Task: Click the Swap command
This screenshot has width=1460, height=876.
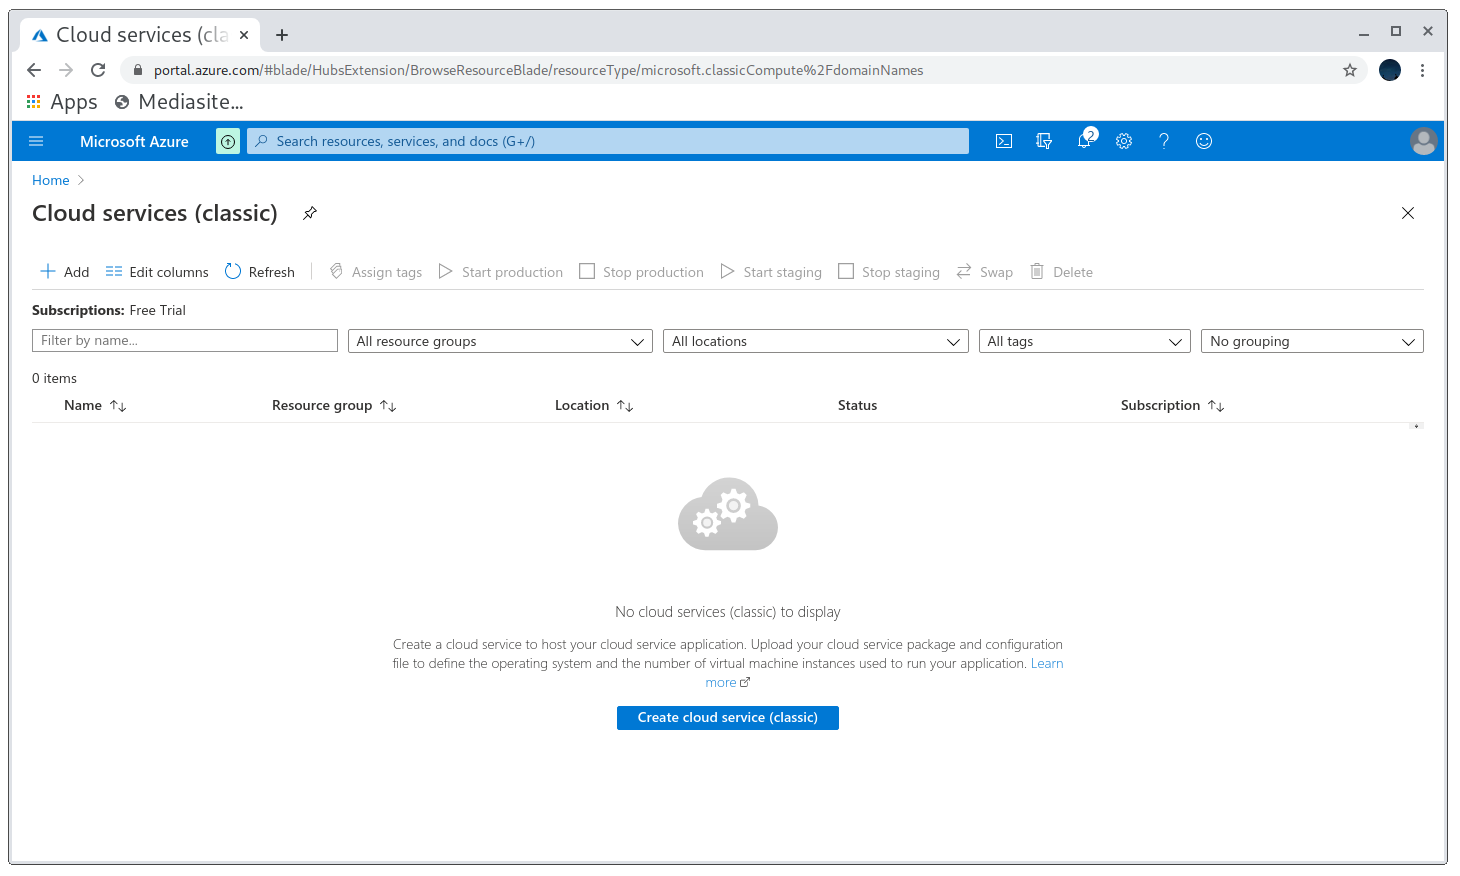Action: point(985,272)
